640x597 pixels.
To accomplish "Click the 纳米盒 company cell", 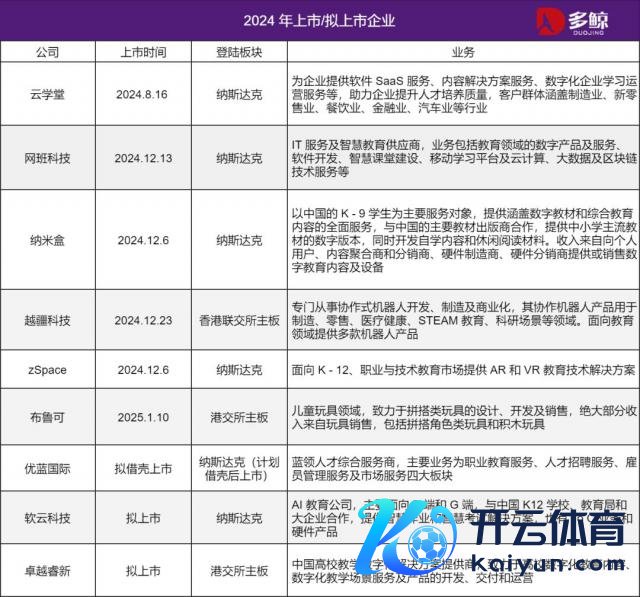I will [47, 240].
